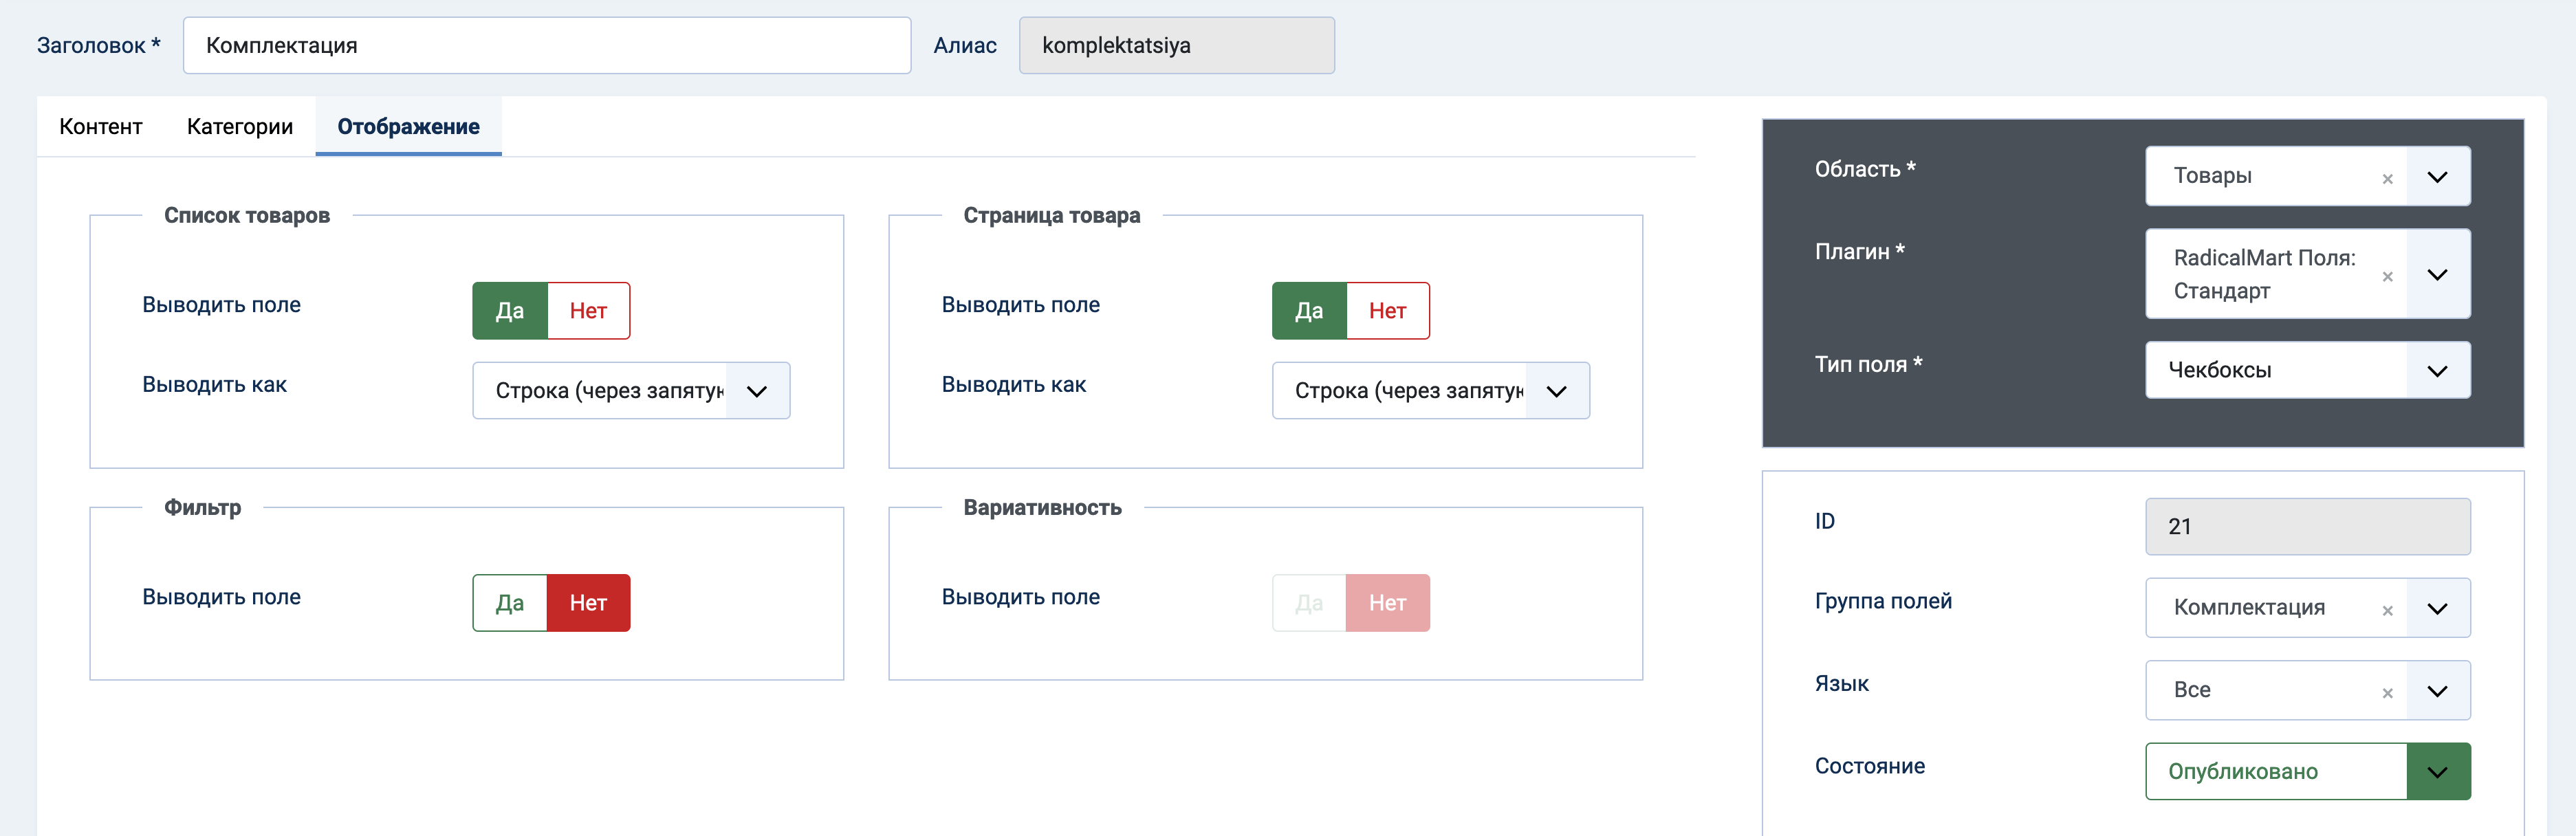Remove the RadicalMart plugin selection x icon
This screenshot has height=836, width=2576.
(x=2387, y=277)
